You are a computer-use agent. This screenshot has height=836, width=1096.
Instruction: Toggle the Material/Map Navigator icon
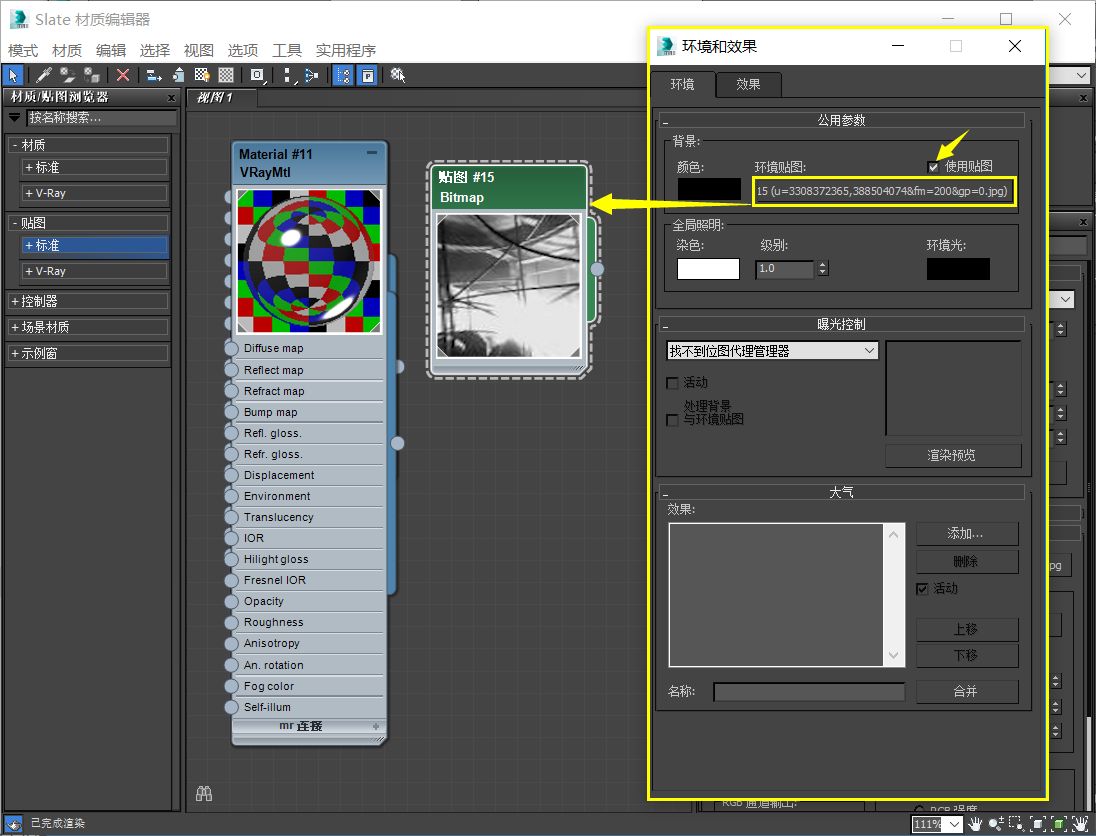343,75
